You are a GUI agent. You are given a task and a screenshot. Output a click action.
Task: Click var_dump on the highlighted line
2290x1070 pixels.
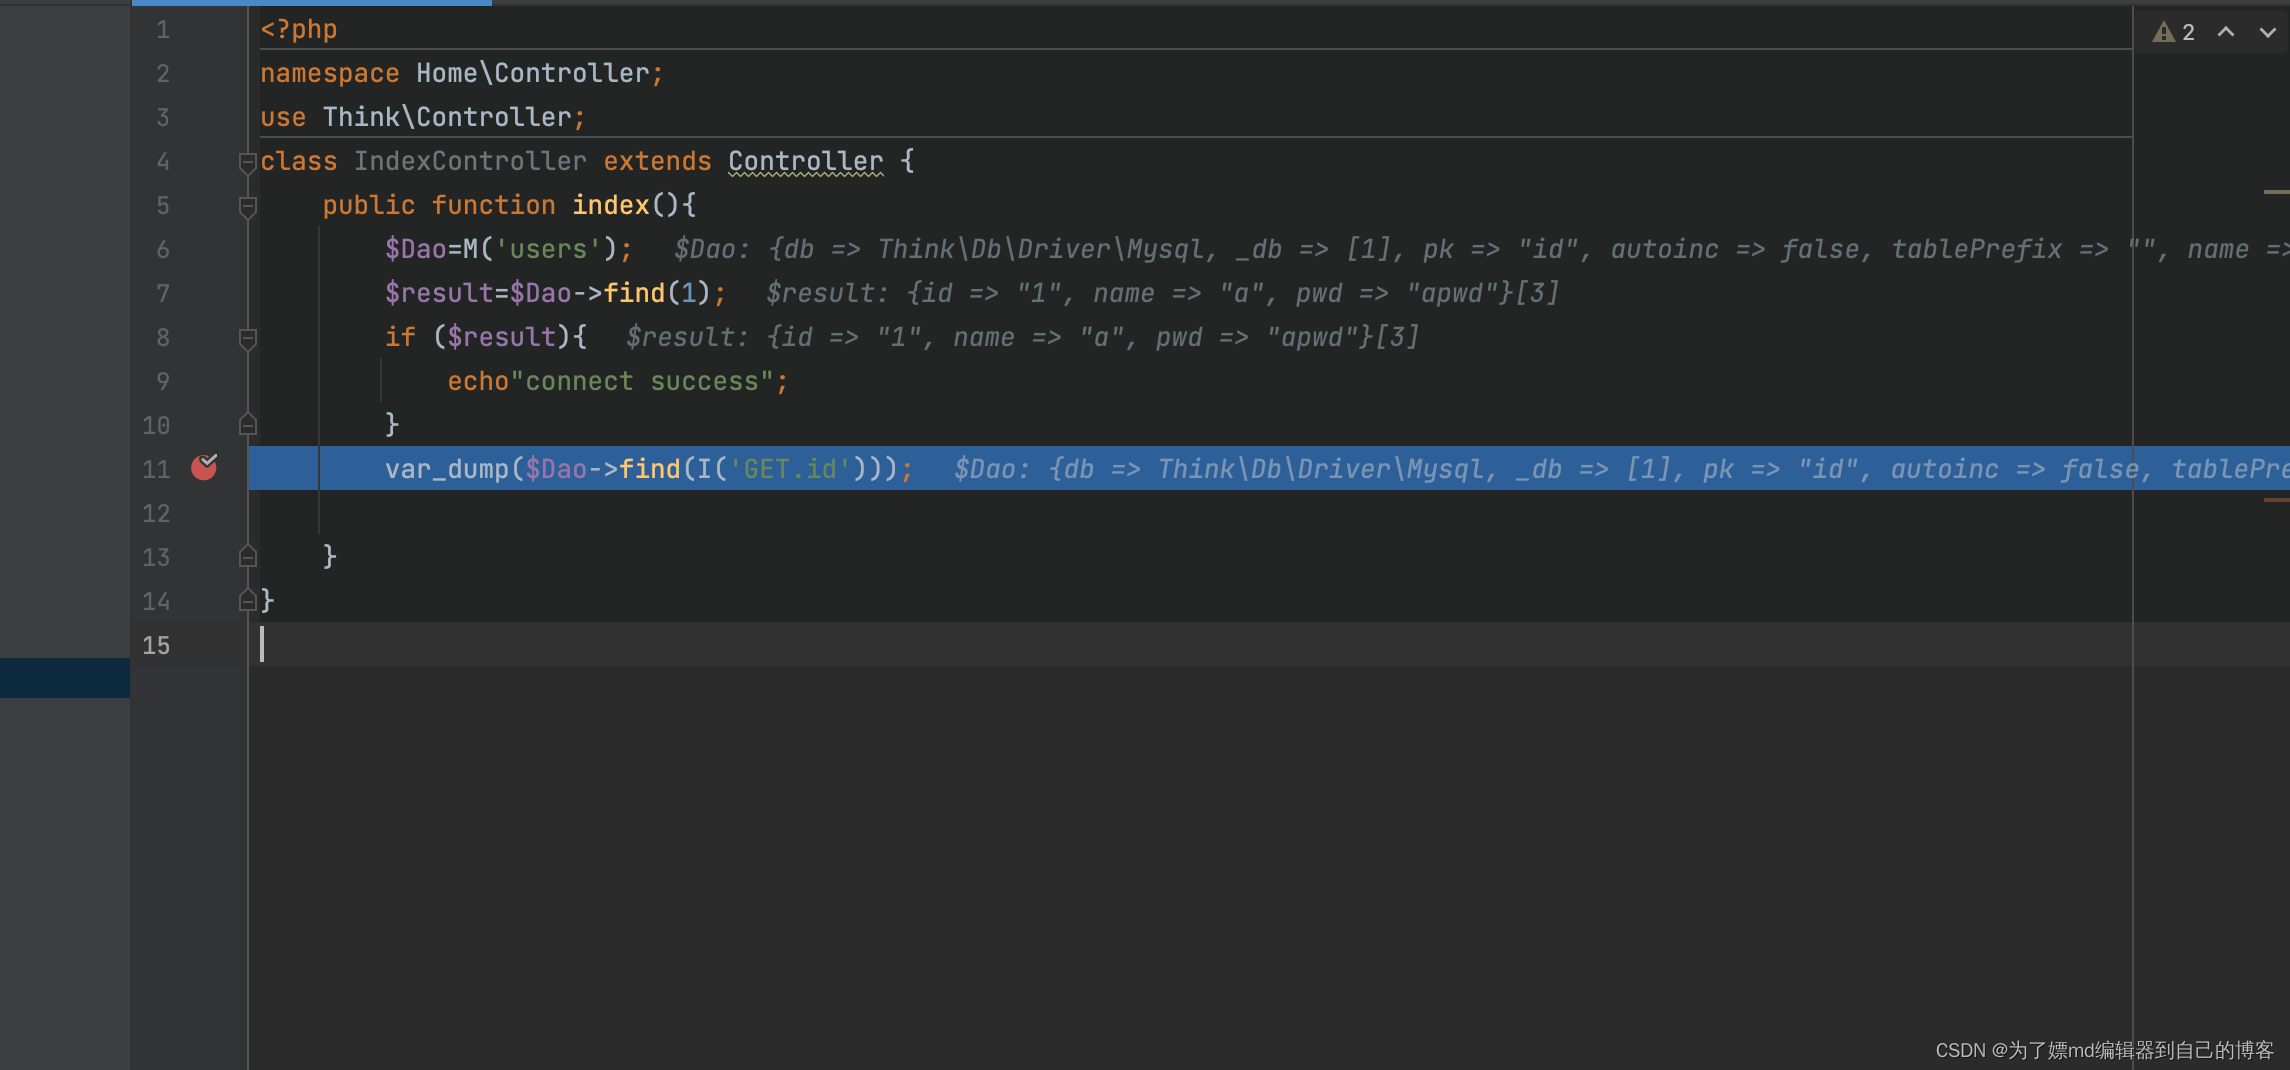(447, 469)
